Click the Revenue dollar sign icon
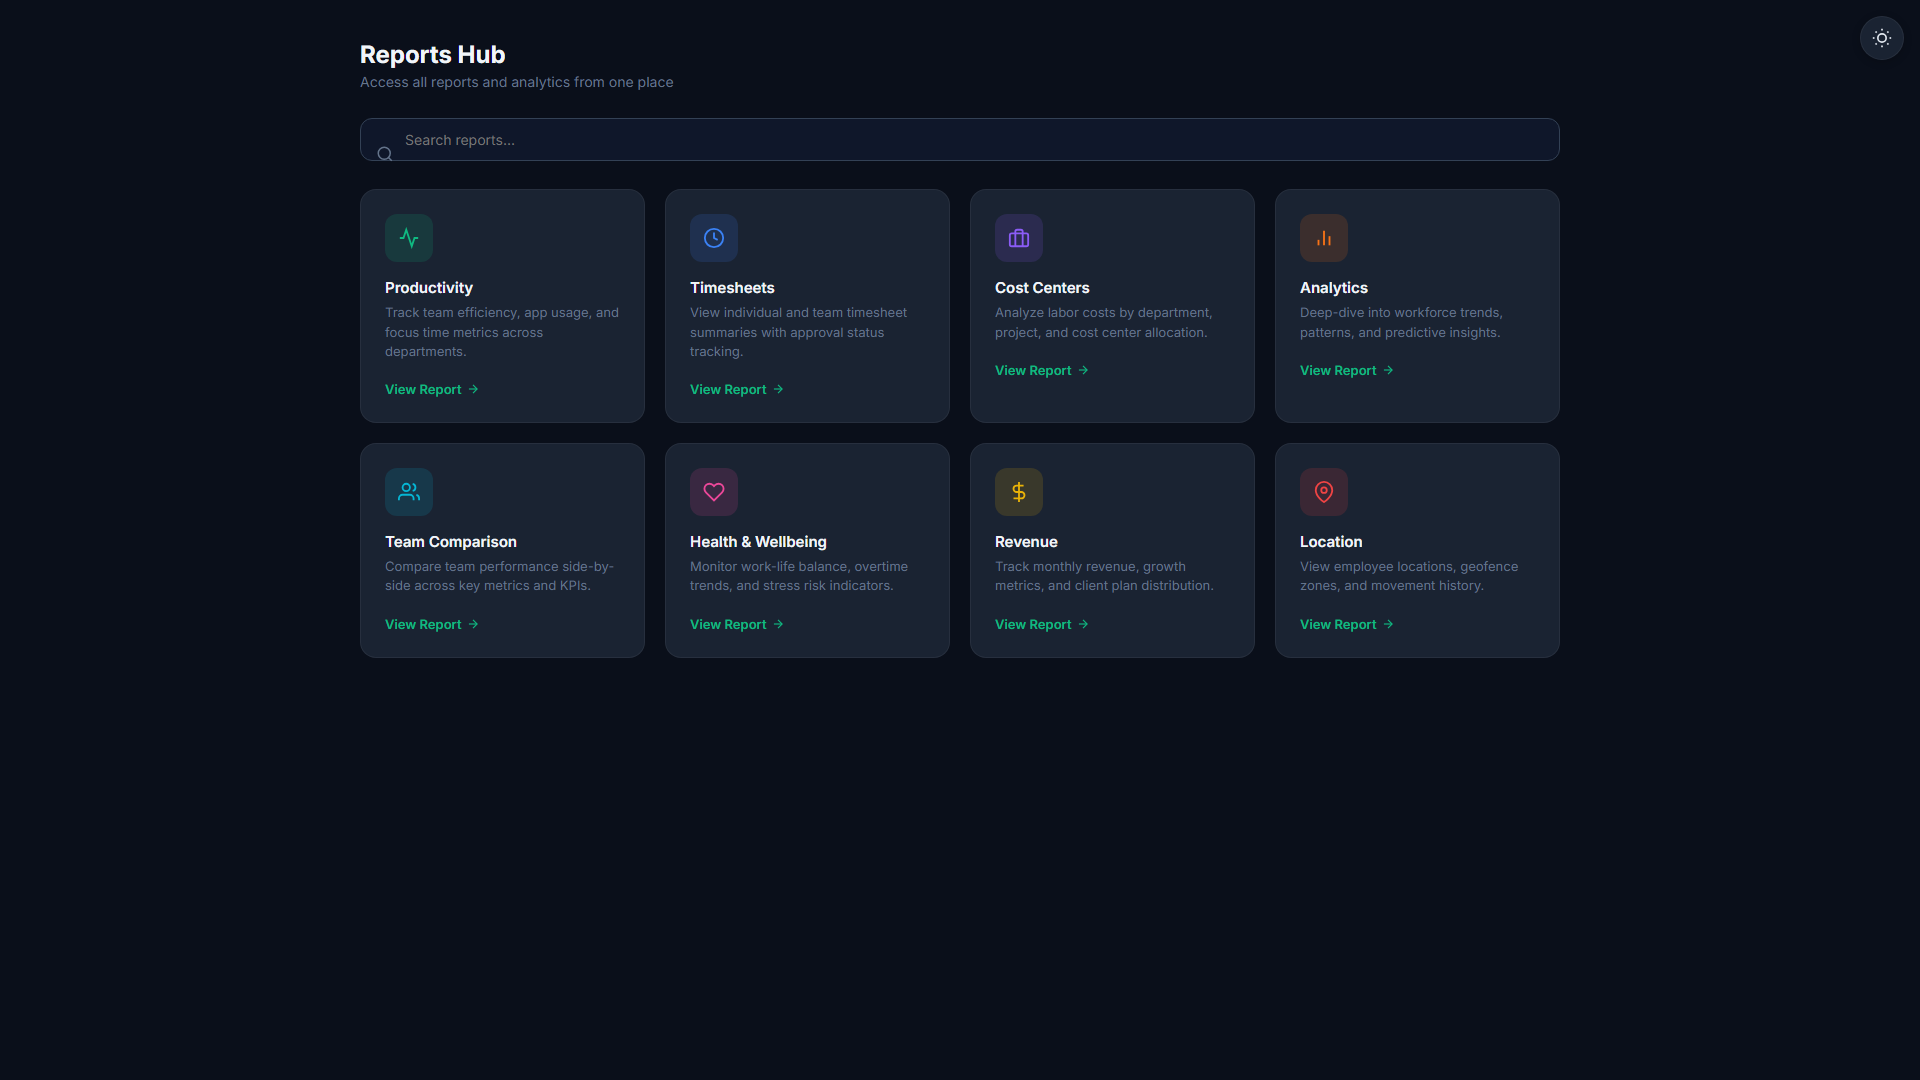Image resolution: width=1920 pixels, height=1080 pixels. pos(1019,492)
